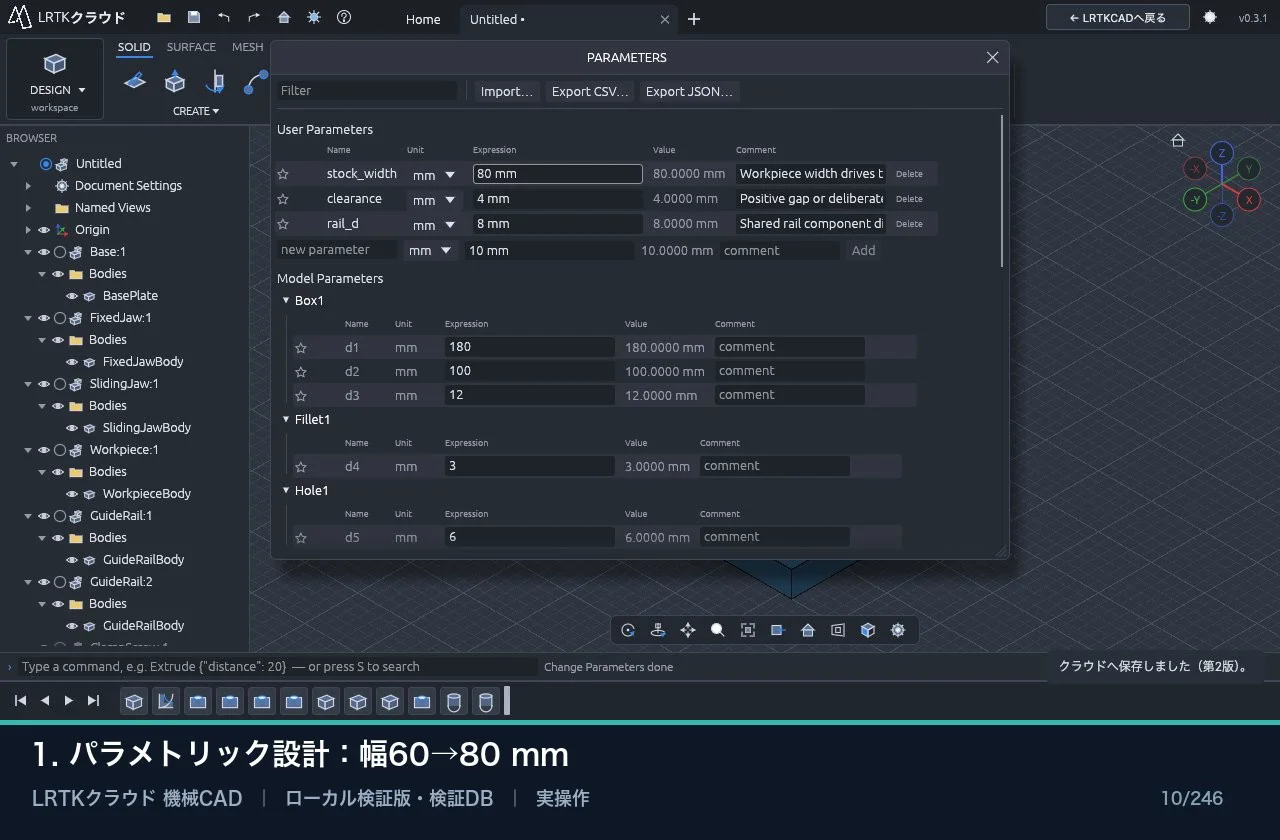1280x840 pixels.
Task: Play the timeline forward
Action: point(69,700)
